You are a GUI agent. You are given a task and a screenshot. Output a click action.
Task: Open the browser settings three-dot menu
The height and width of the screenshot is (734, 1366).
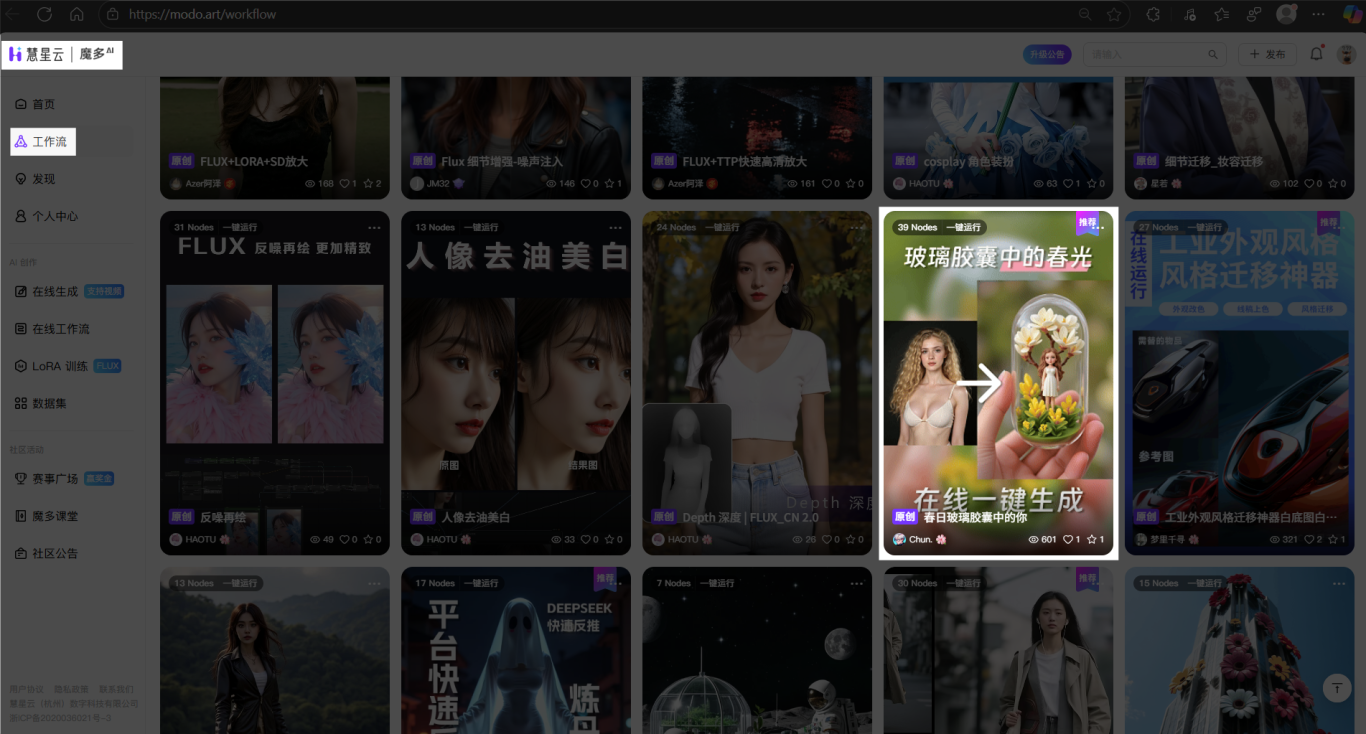pyautogui.click(x=1319, y=15)
